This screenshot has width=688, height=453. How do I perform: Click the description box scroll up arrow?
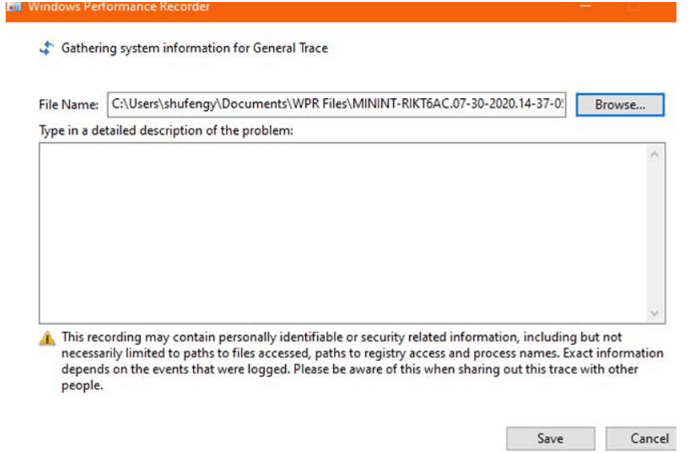(x=654, y=155)
